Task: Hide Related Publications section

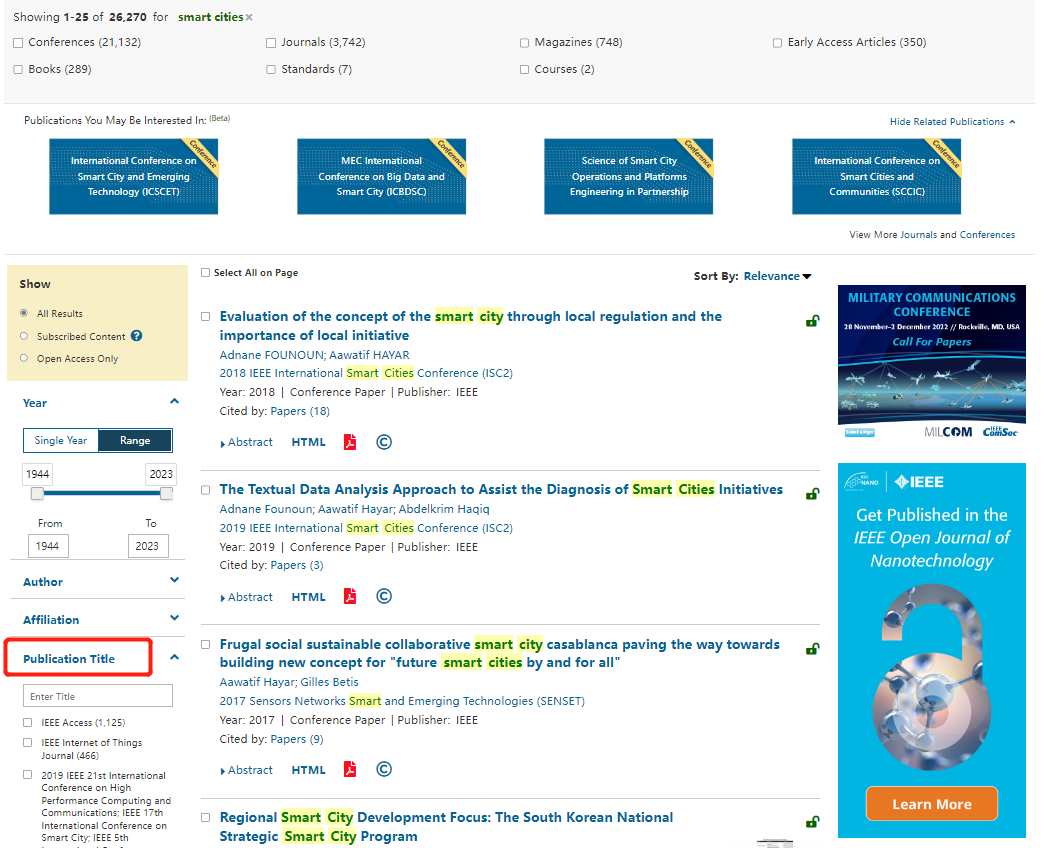Action: pos(952,122)
